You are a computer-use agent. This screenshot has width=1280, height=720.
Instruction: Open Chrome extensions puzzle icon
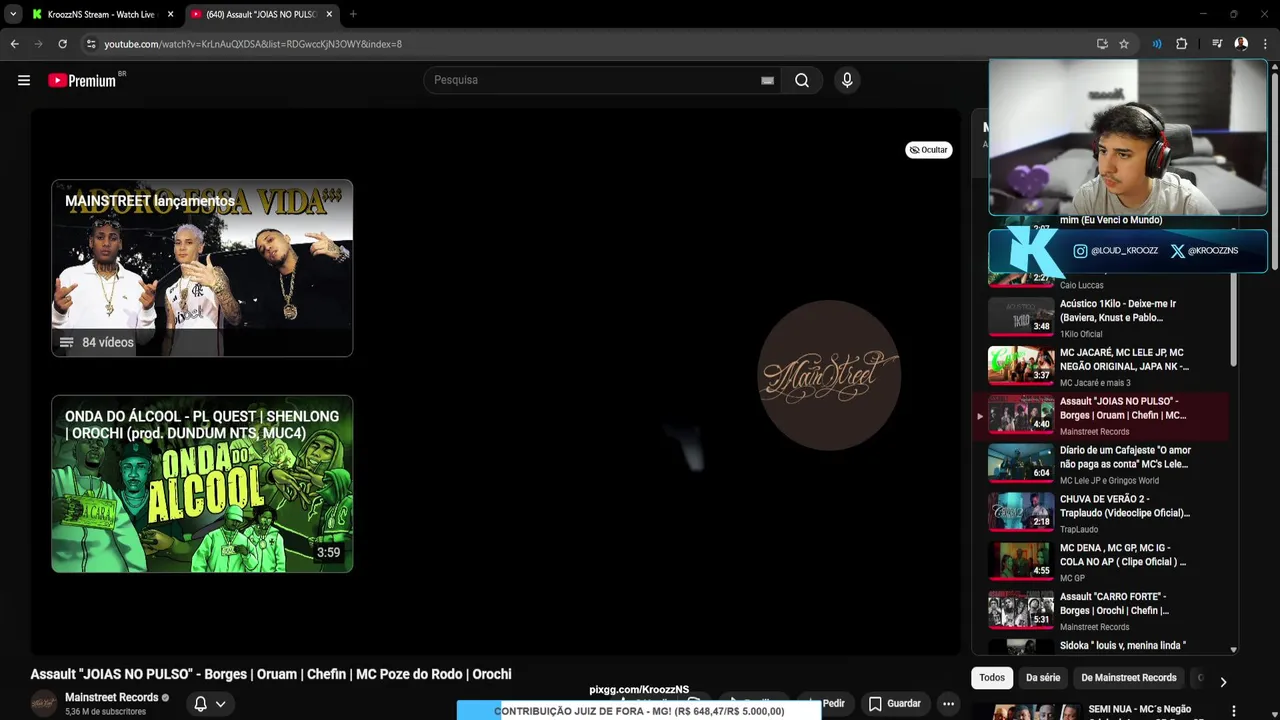tap(1181, 44)
